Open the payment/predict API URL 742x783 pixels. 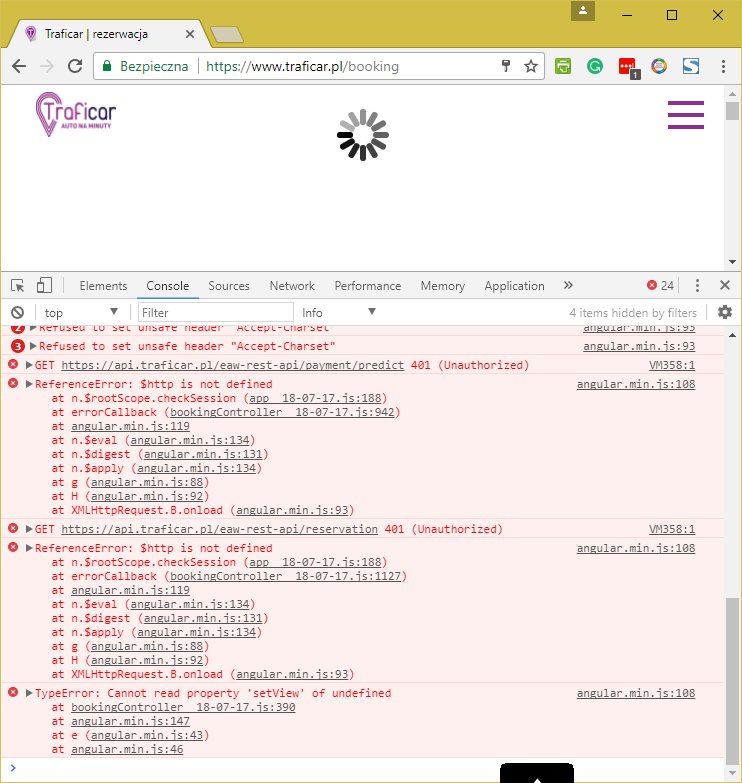pos(233,365)
